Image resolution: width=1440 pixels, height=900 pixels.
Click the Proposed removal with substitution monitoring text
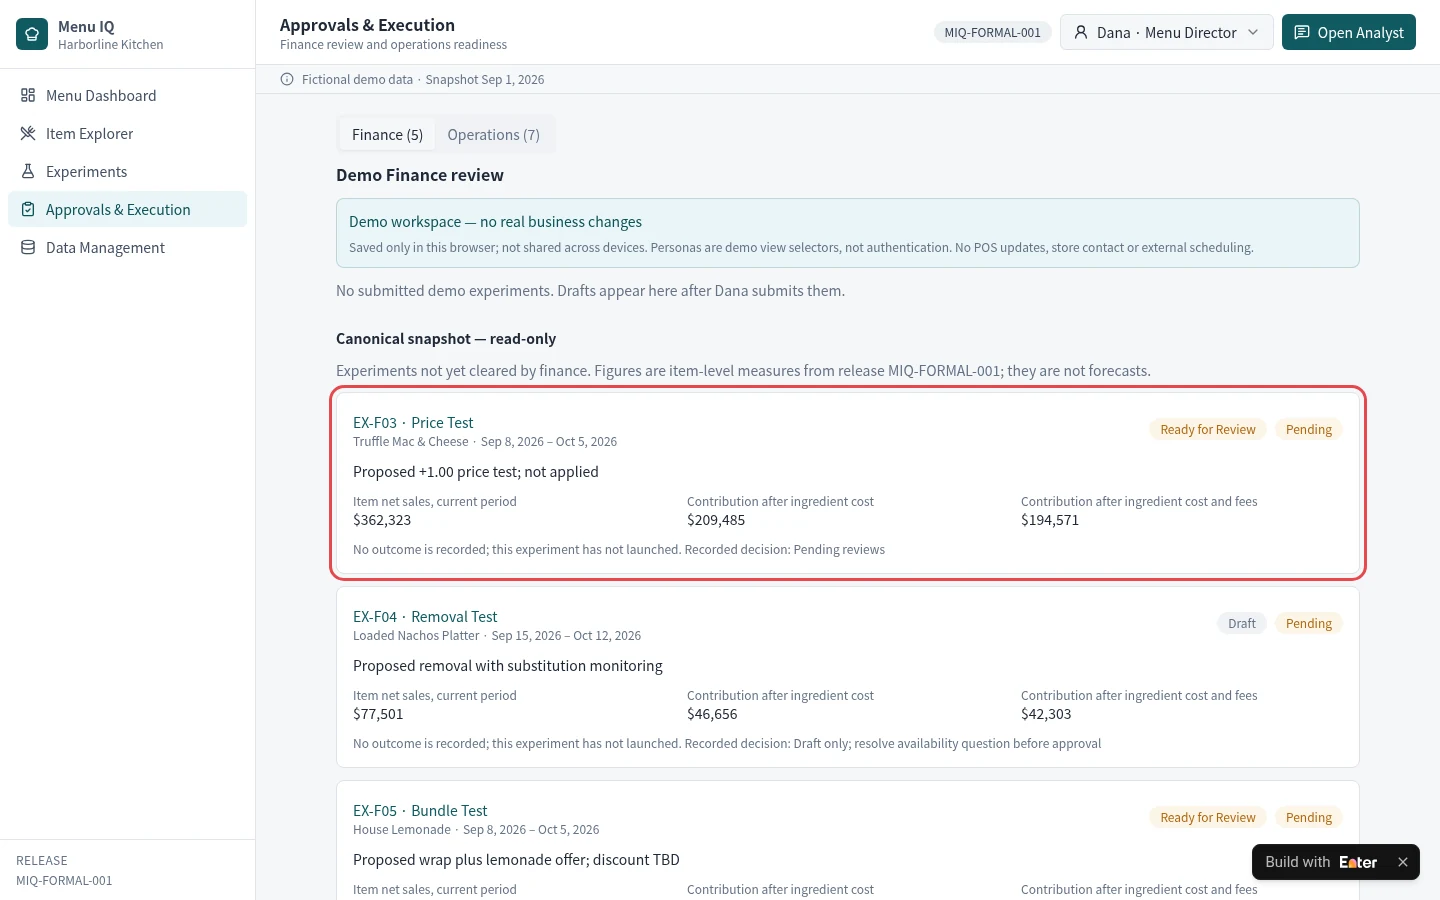coord(508,666)
